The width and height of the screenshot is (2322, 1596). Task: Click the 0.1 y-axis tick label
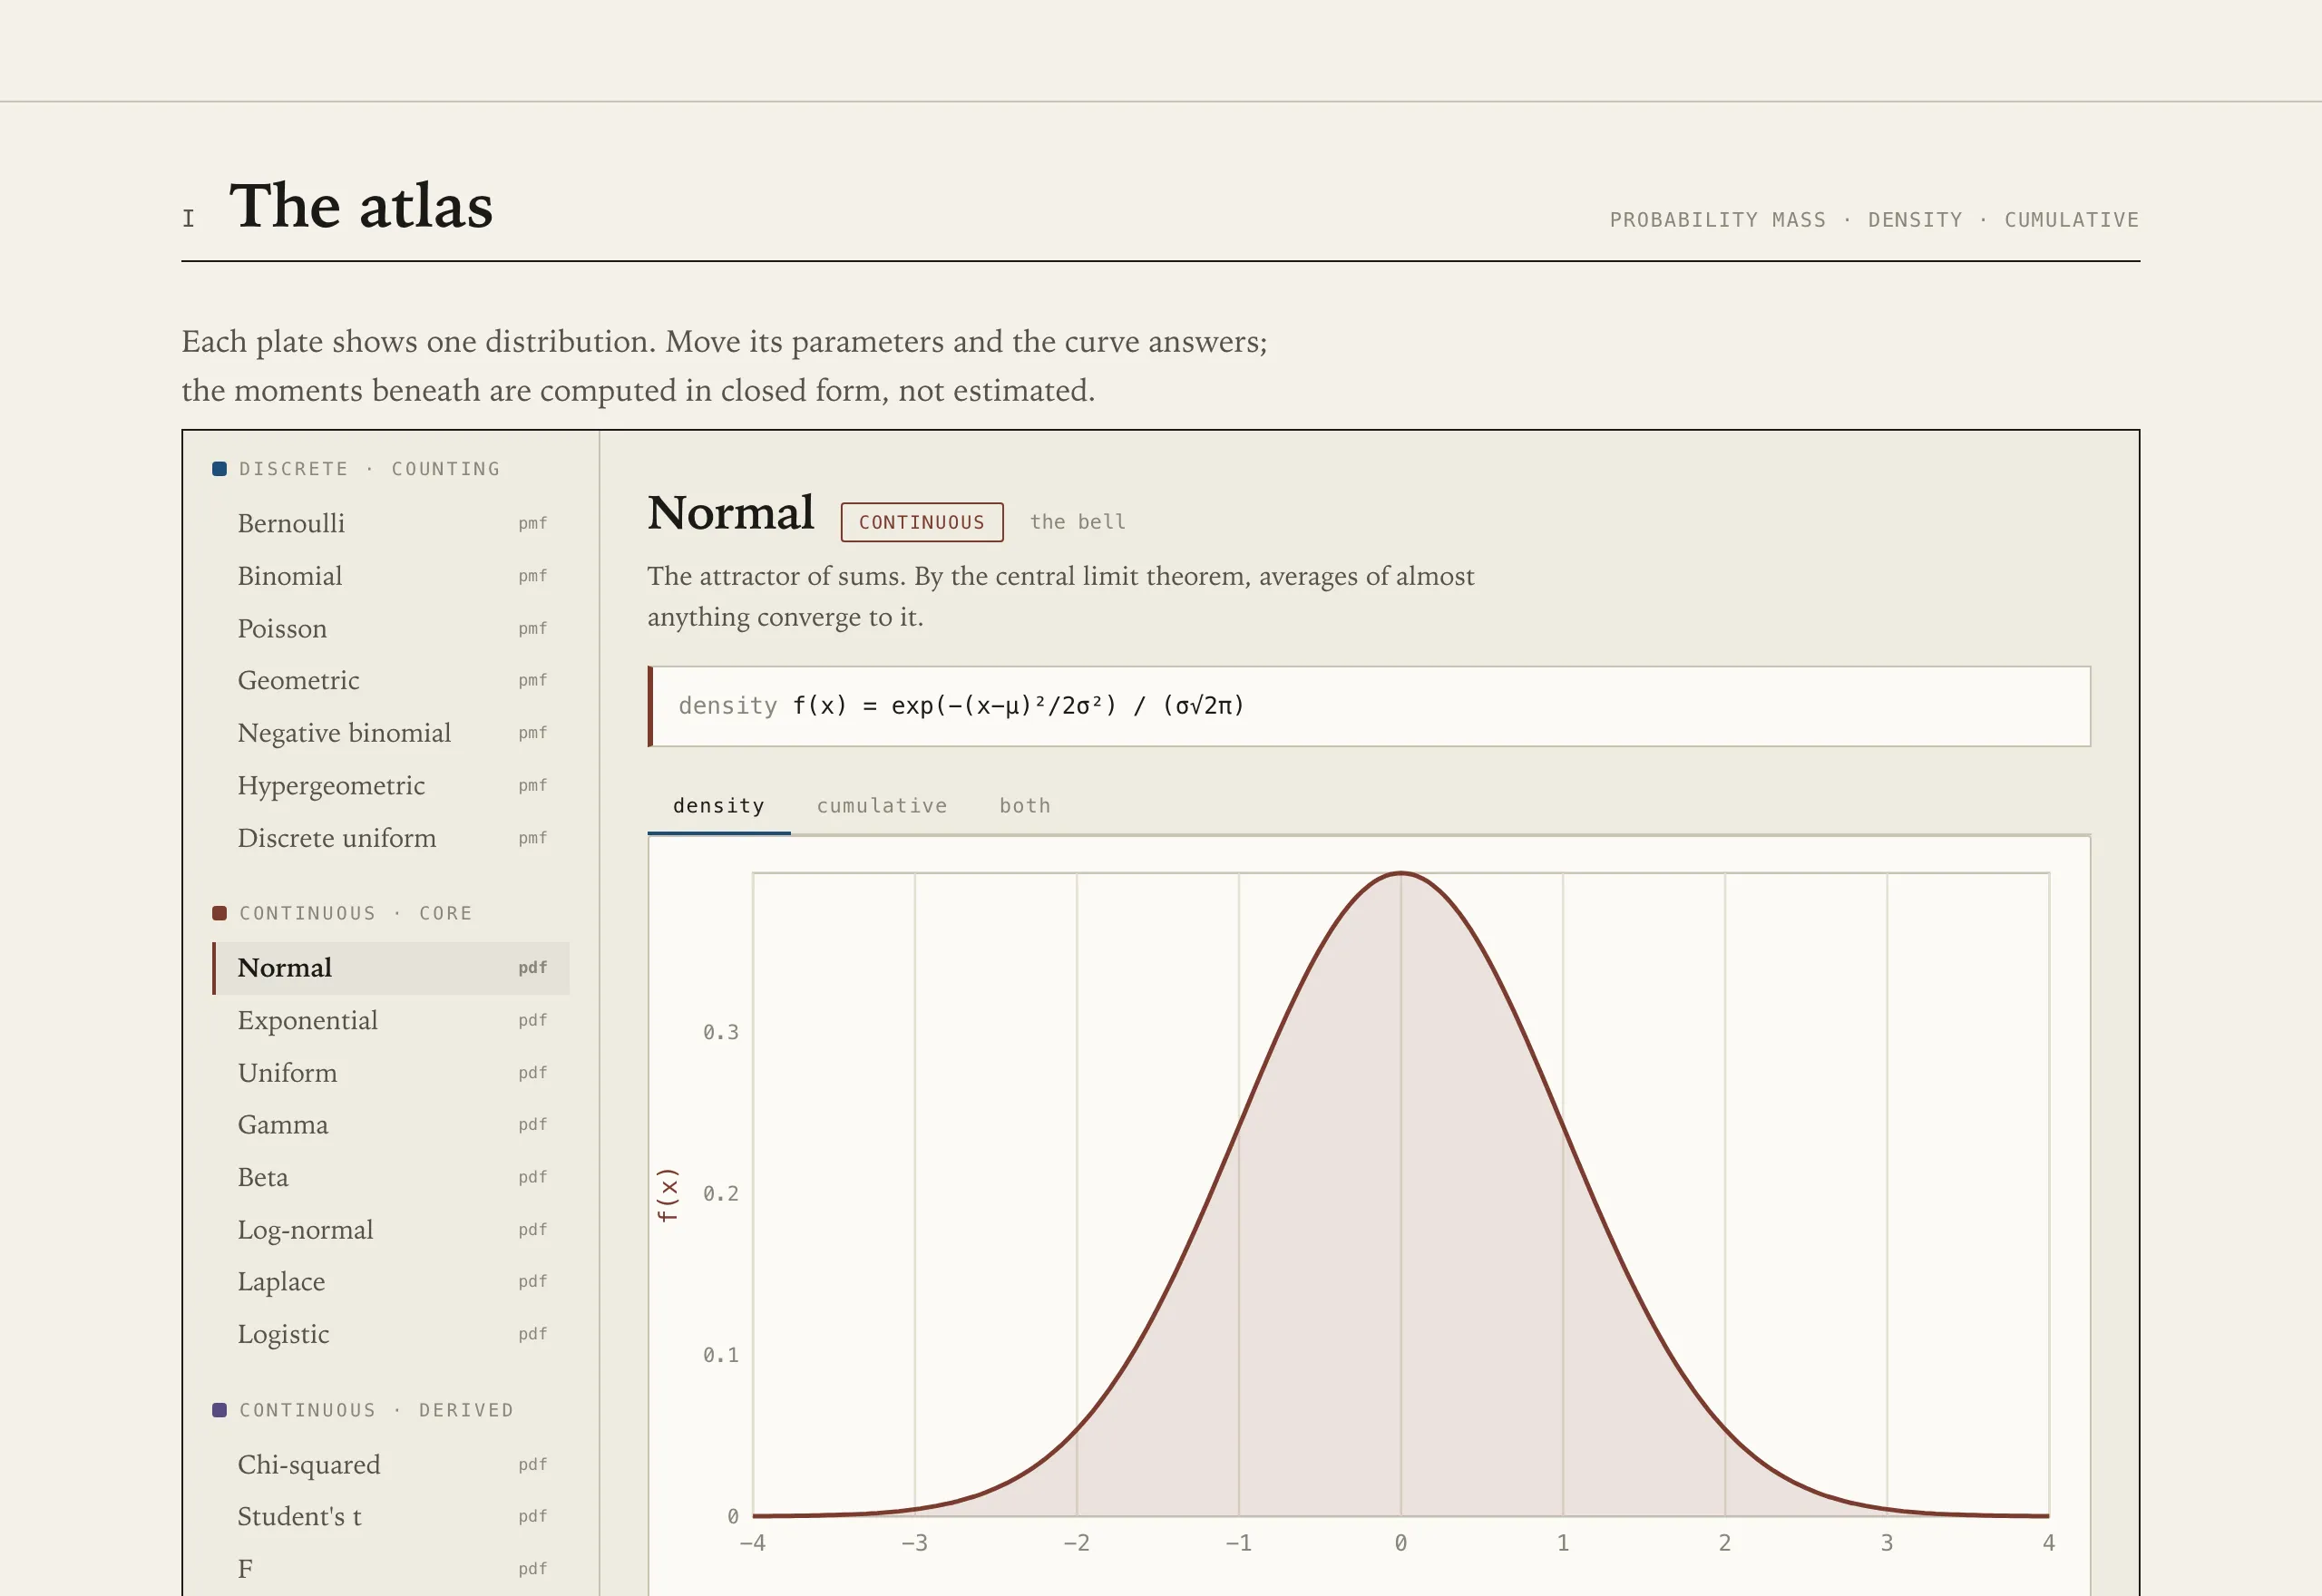[x=721, y=1355]
